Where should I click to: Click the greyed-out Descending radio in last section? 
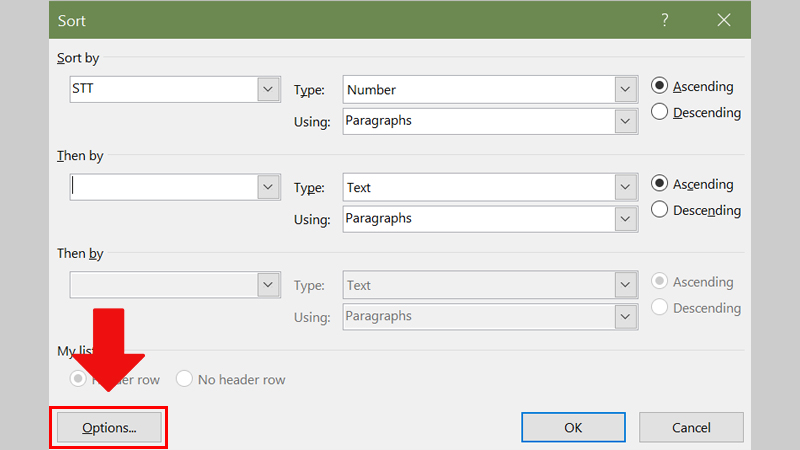[660, 308]
